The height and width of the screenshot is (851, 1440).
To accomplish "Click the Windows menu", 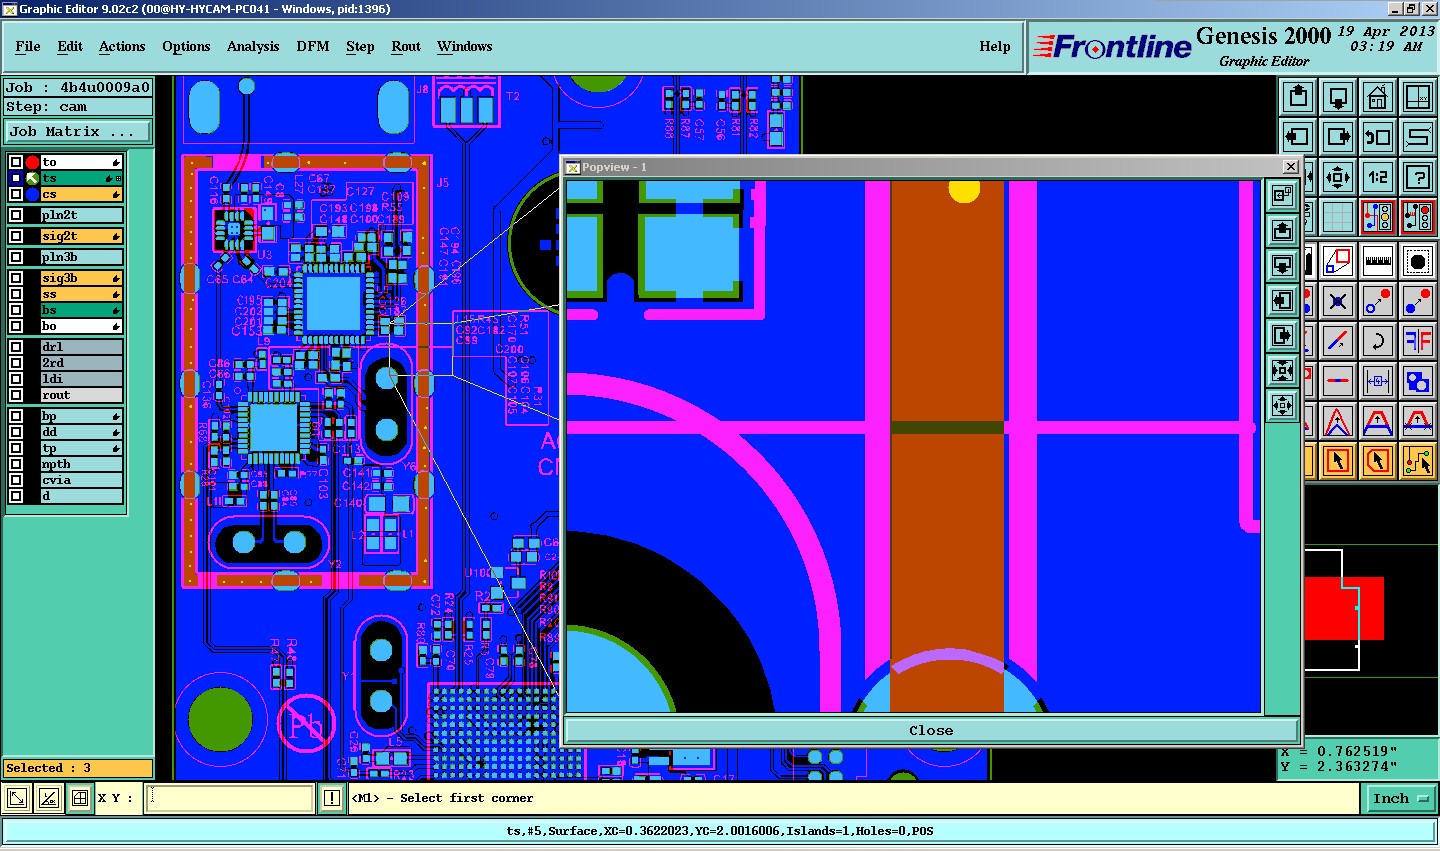I will pos(464,46).
